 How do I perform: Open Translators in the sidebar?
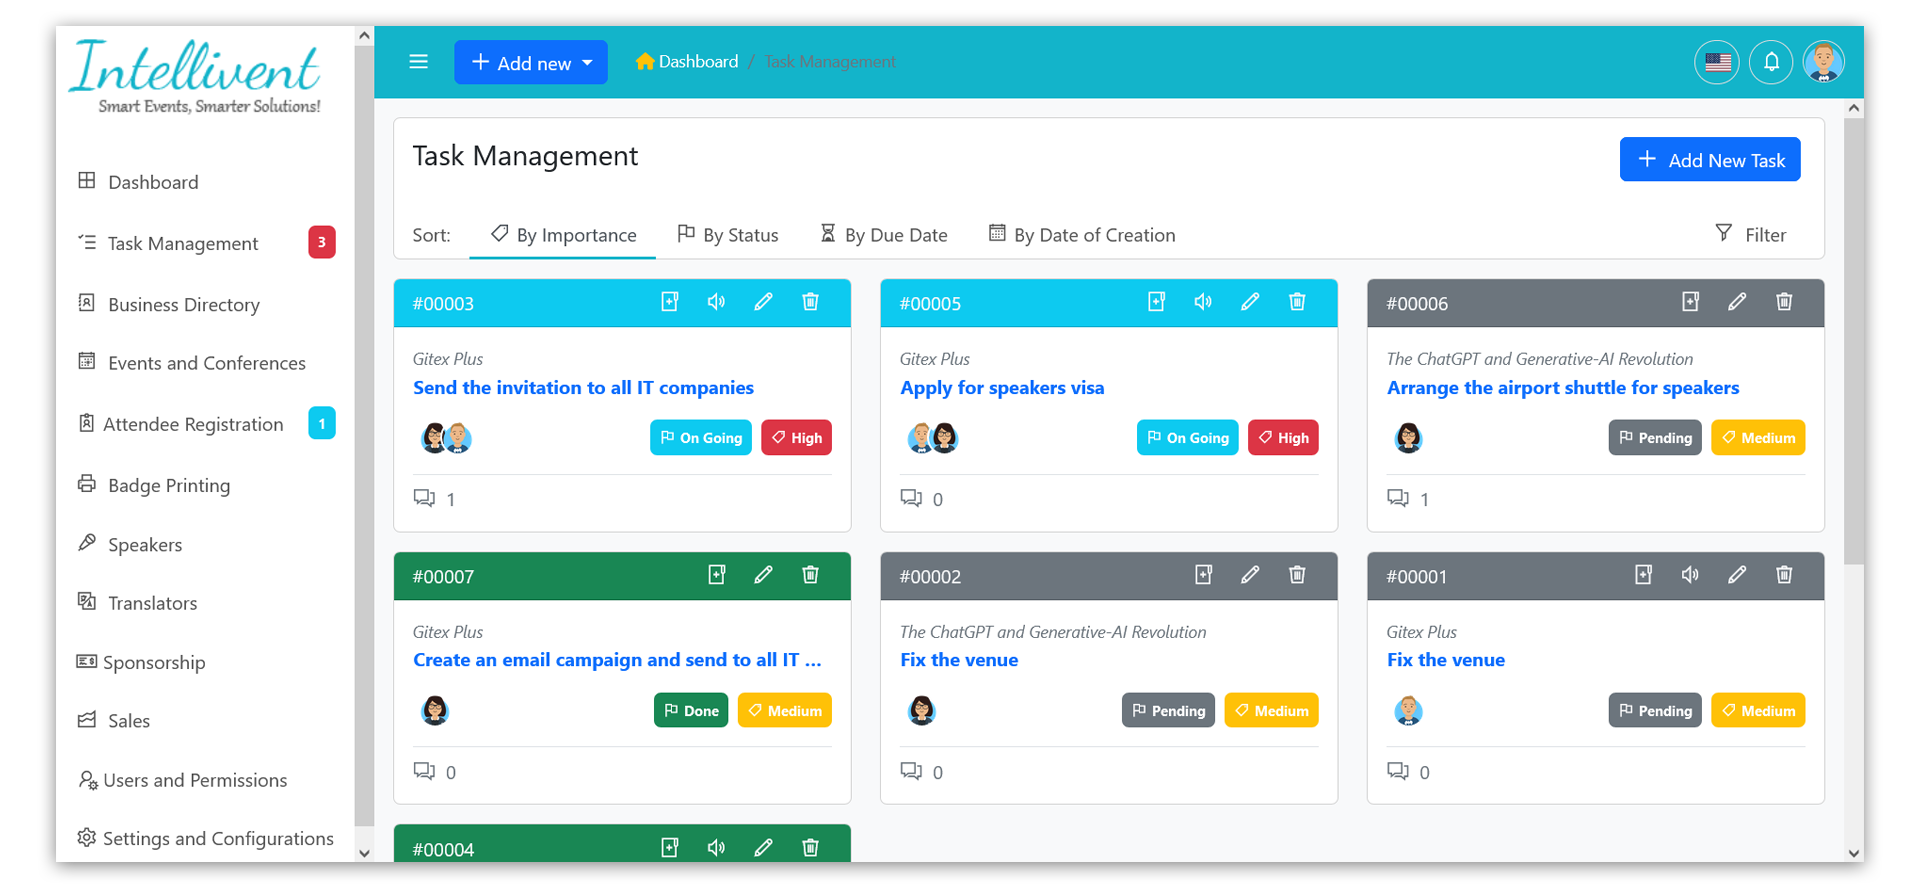[x=137, y=603]
